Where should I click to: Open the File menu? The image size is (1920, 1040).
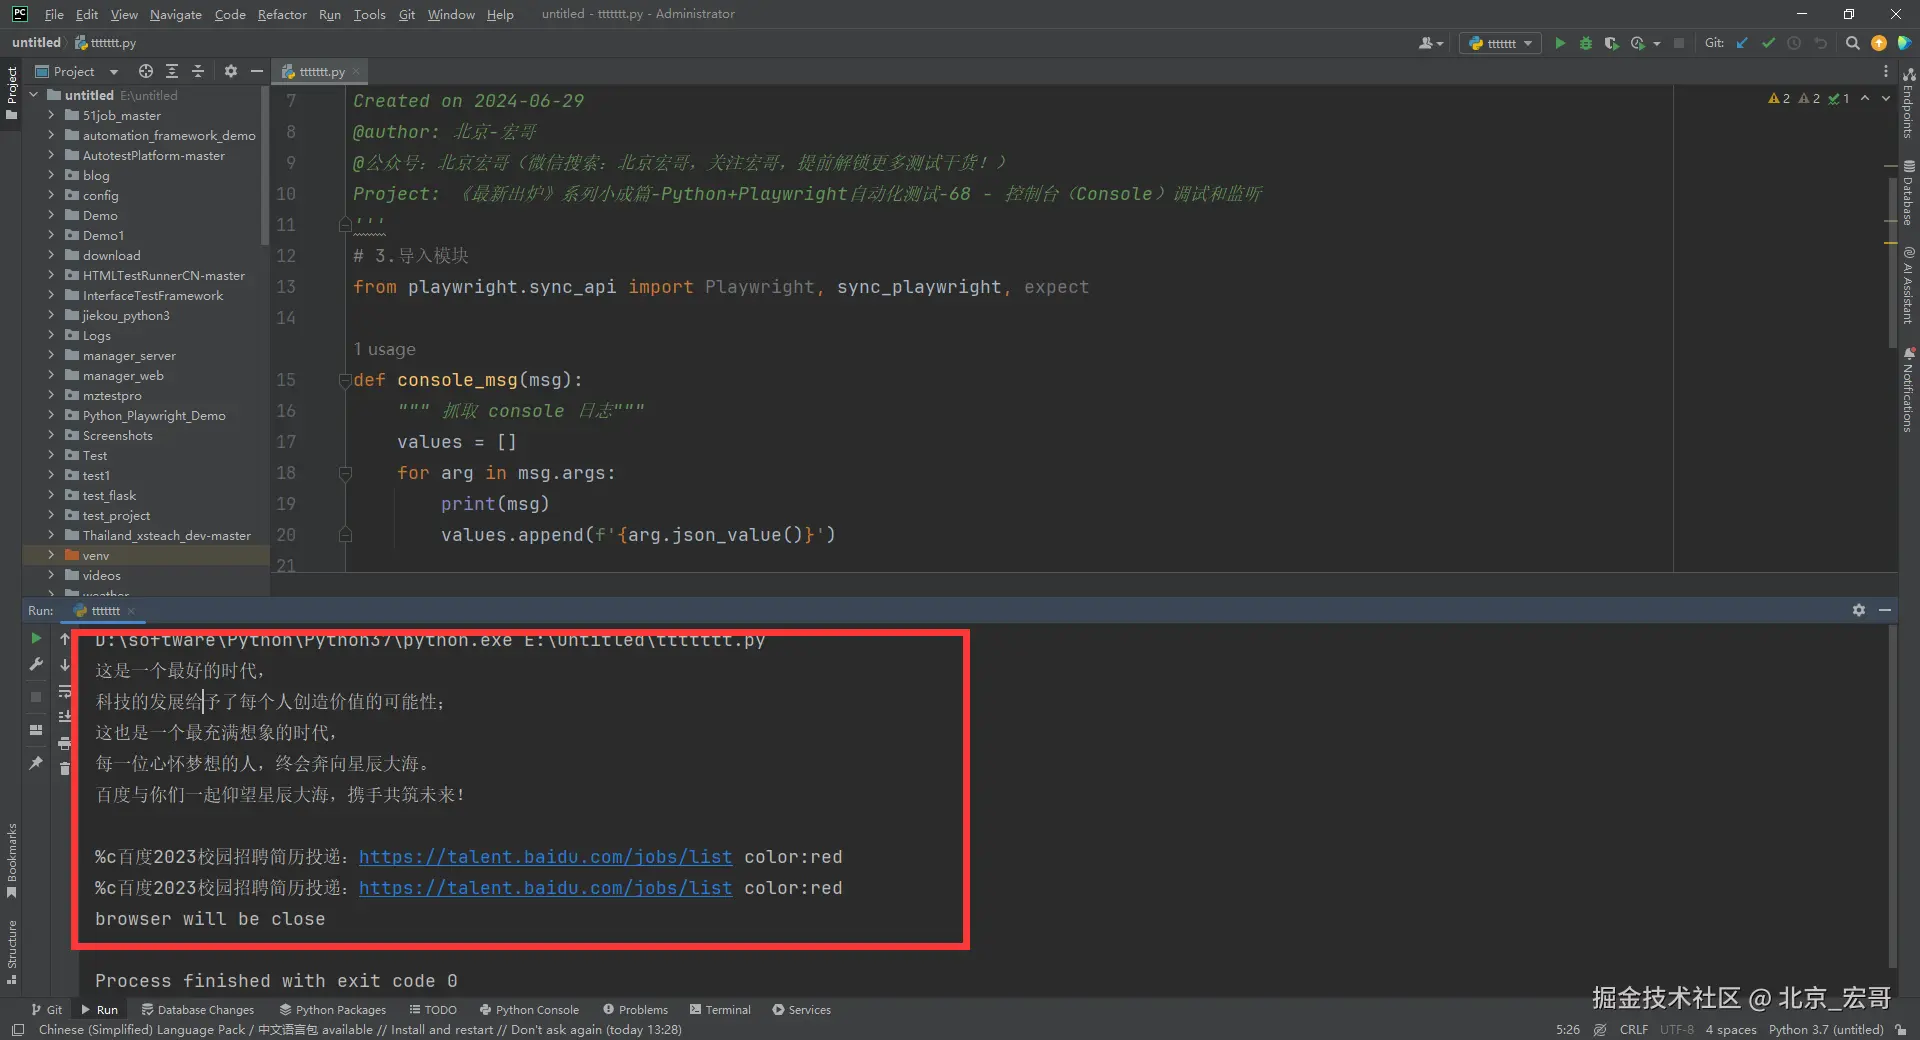point(54,14)
